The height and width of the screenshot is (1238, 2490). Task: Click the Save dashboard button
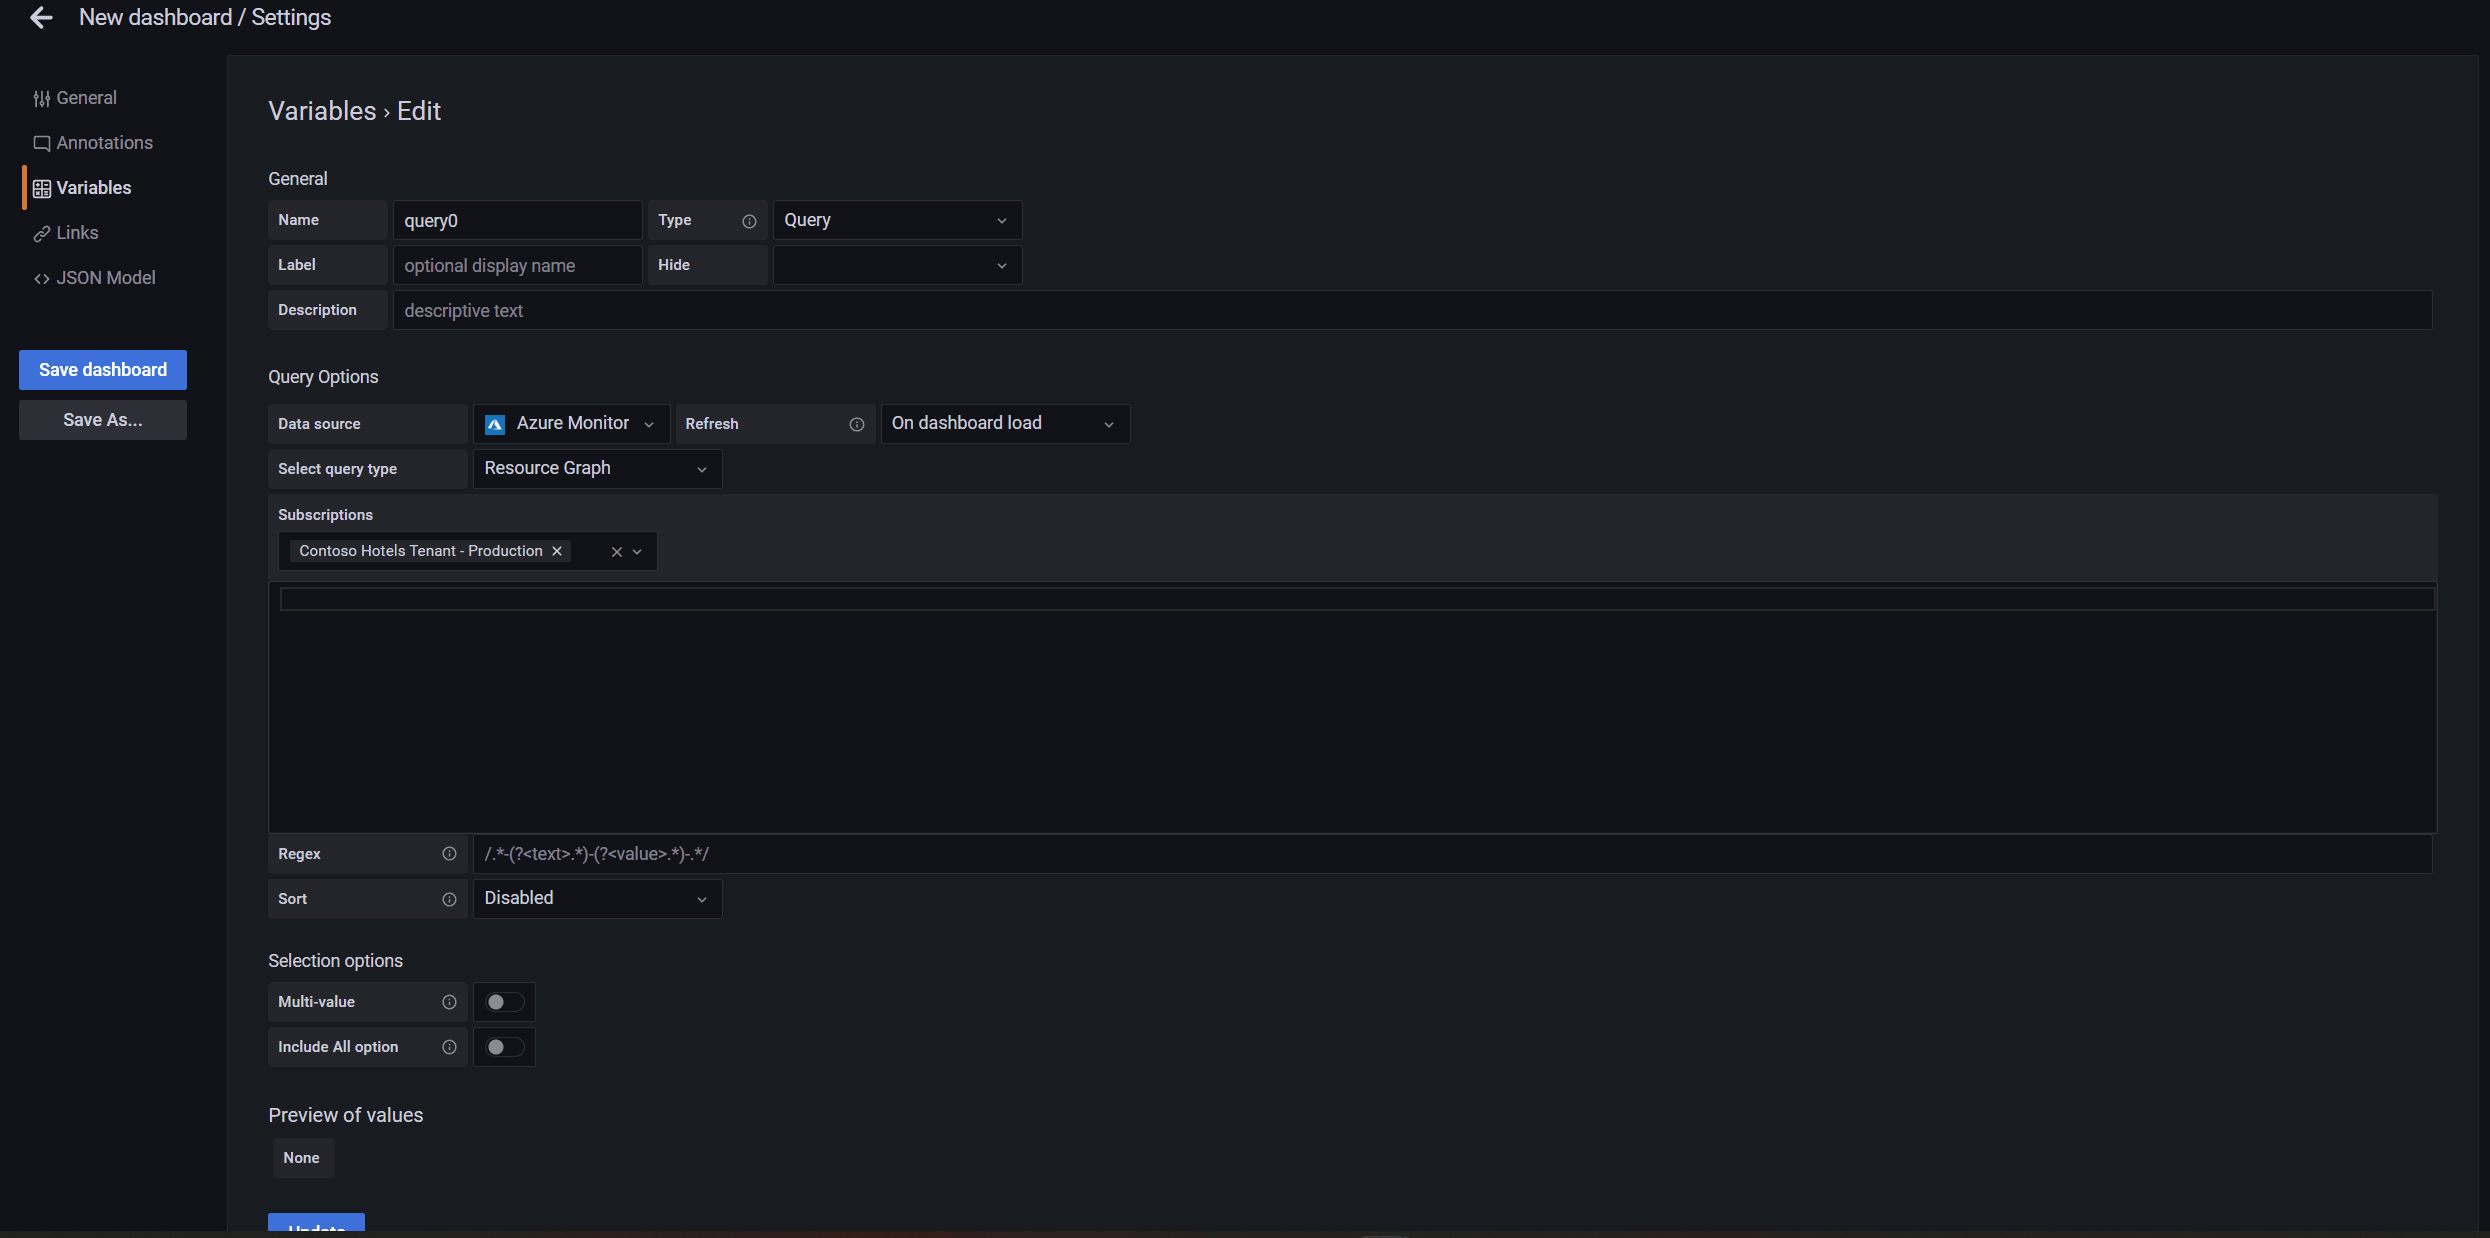(102, 369)
